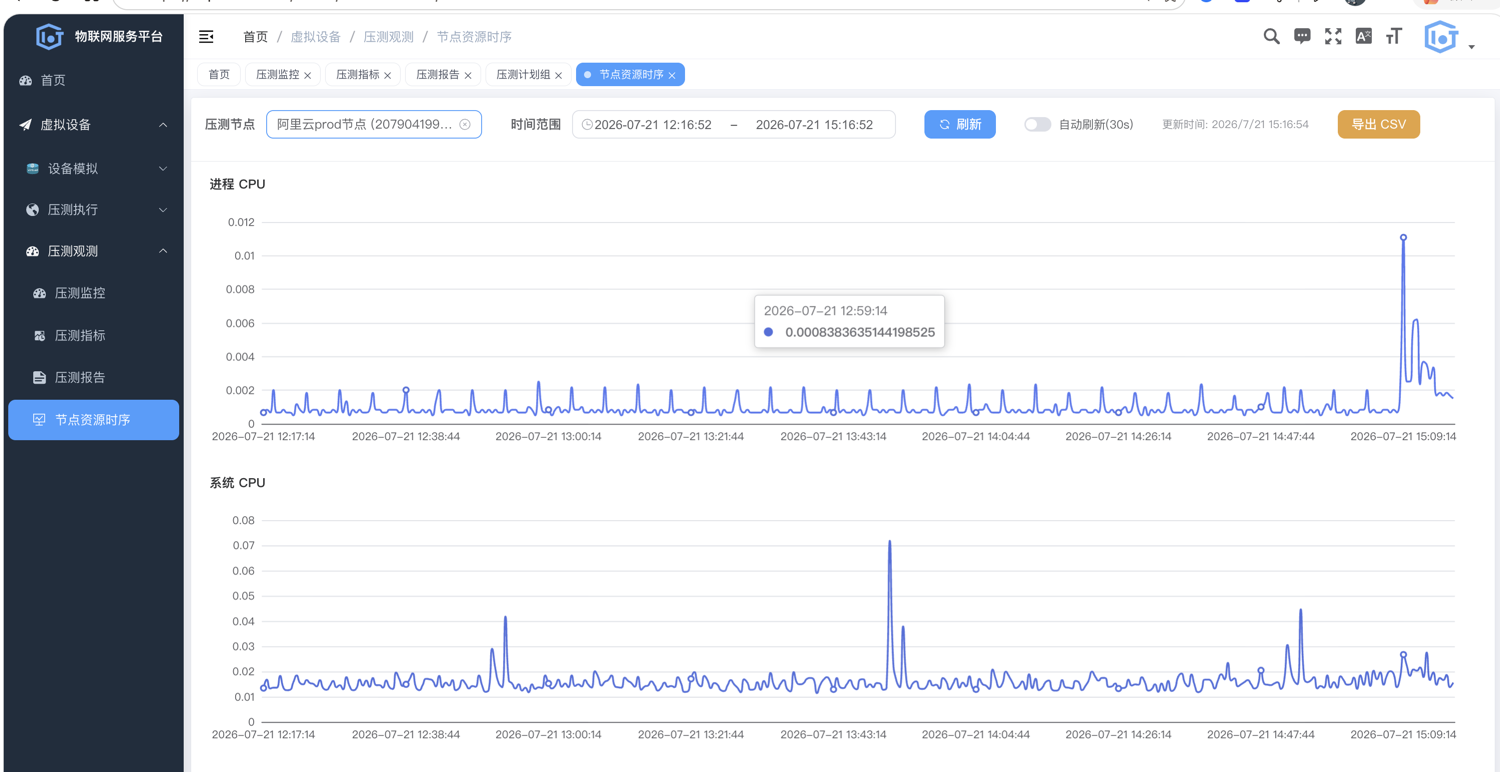This screenshot has height=772, width=1500.
Task: Open font size settings icon
Action: [x=1394, y=37]
